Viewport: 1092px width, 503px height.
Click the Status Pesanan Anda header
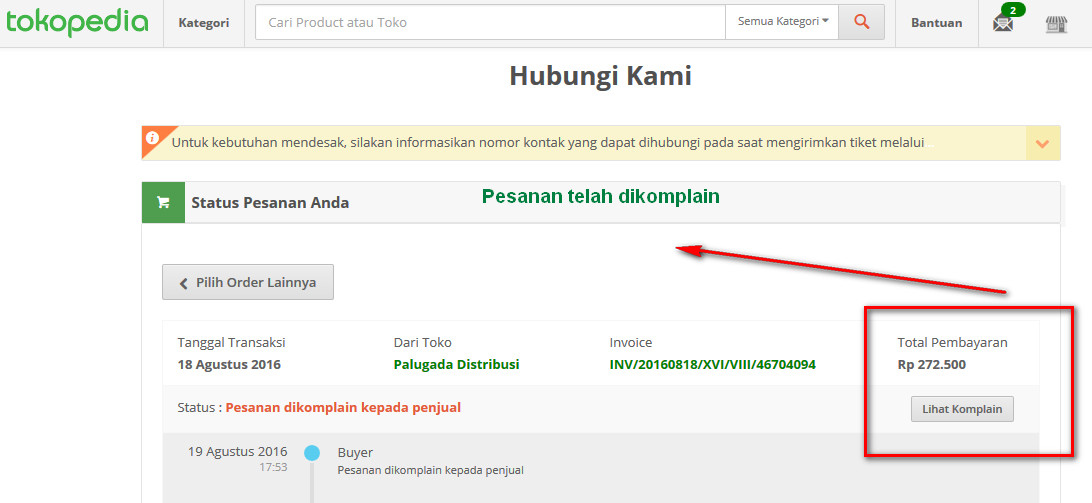click(270, 203)
